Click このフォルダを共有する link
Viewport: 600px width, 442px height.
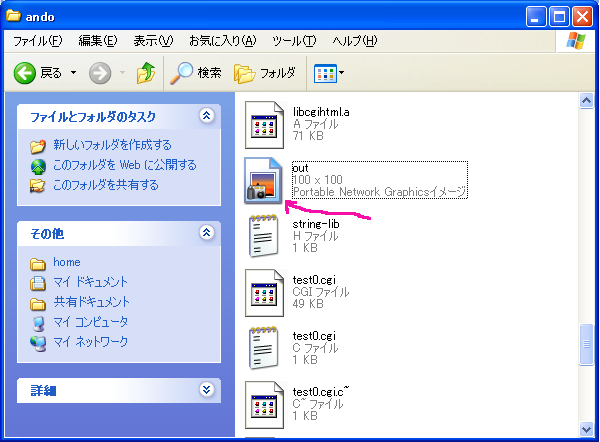click(x=106, y=185)
